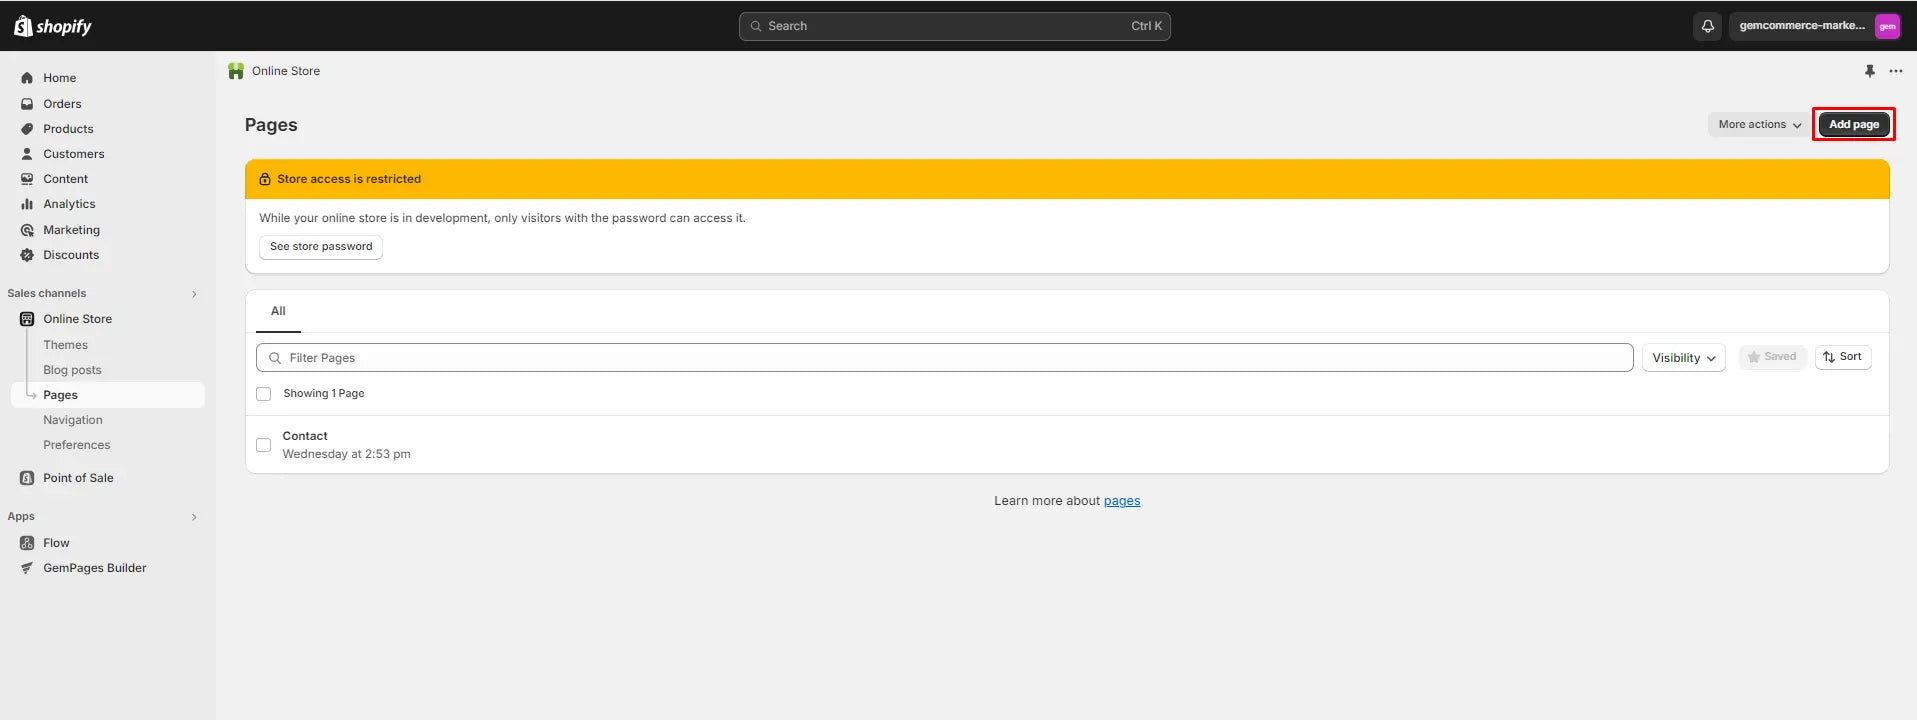Open the notifications bell icon
Screen dimensions: 1917x720
point(1707,26)
